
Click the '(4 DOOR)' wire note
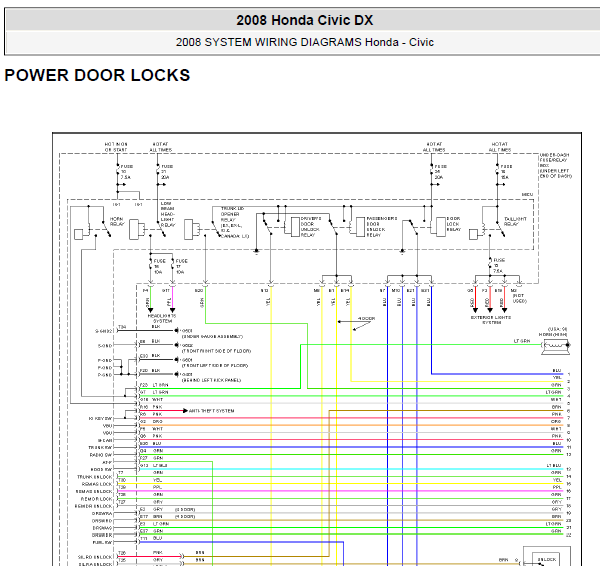(x=185, y=517)
